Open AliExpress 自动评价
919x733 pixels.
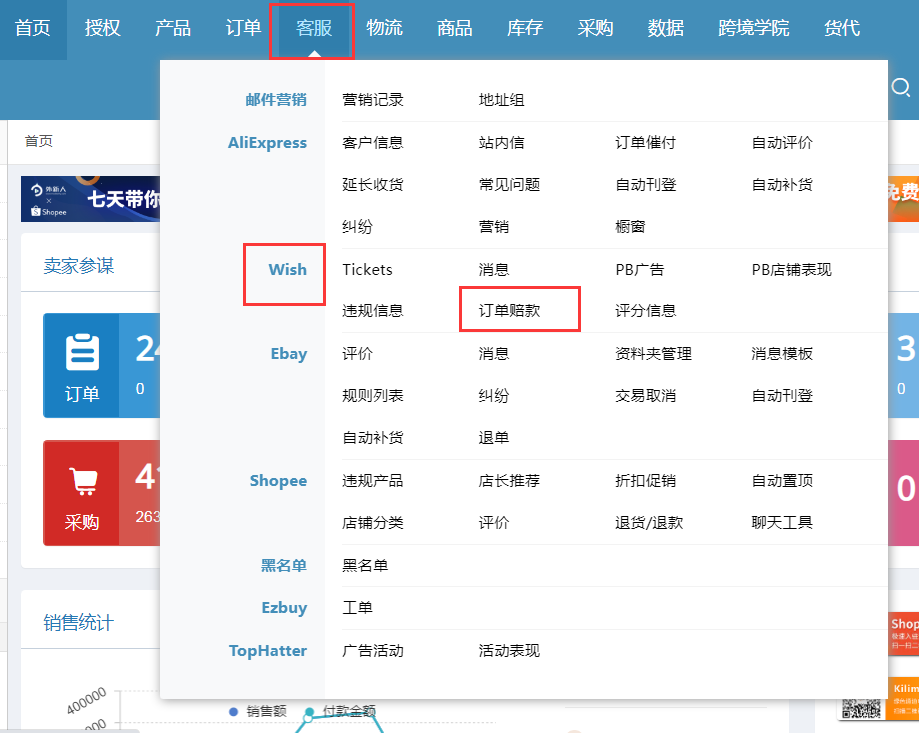pyautogui.click(x=782, y=143)
